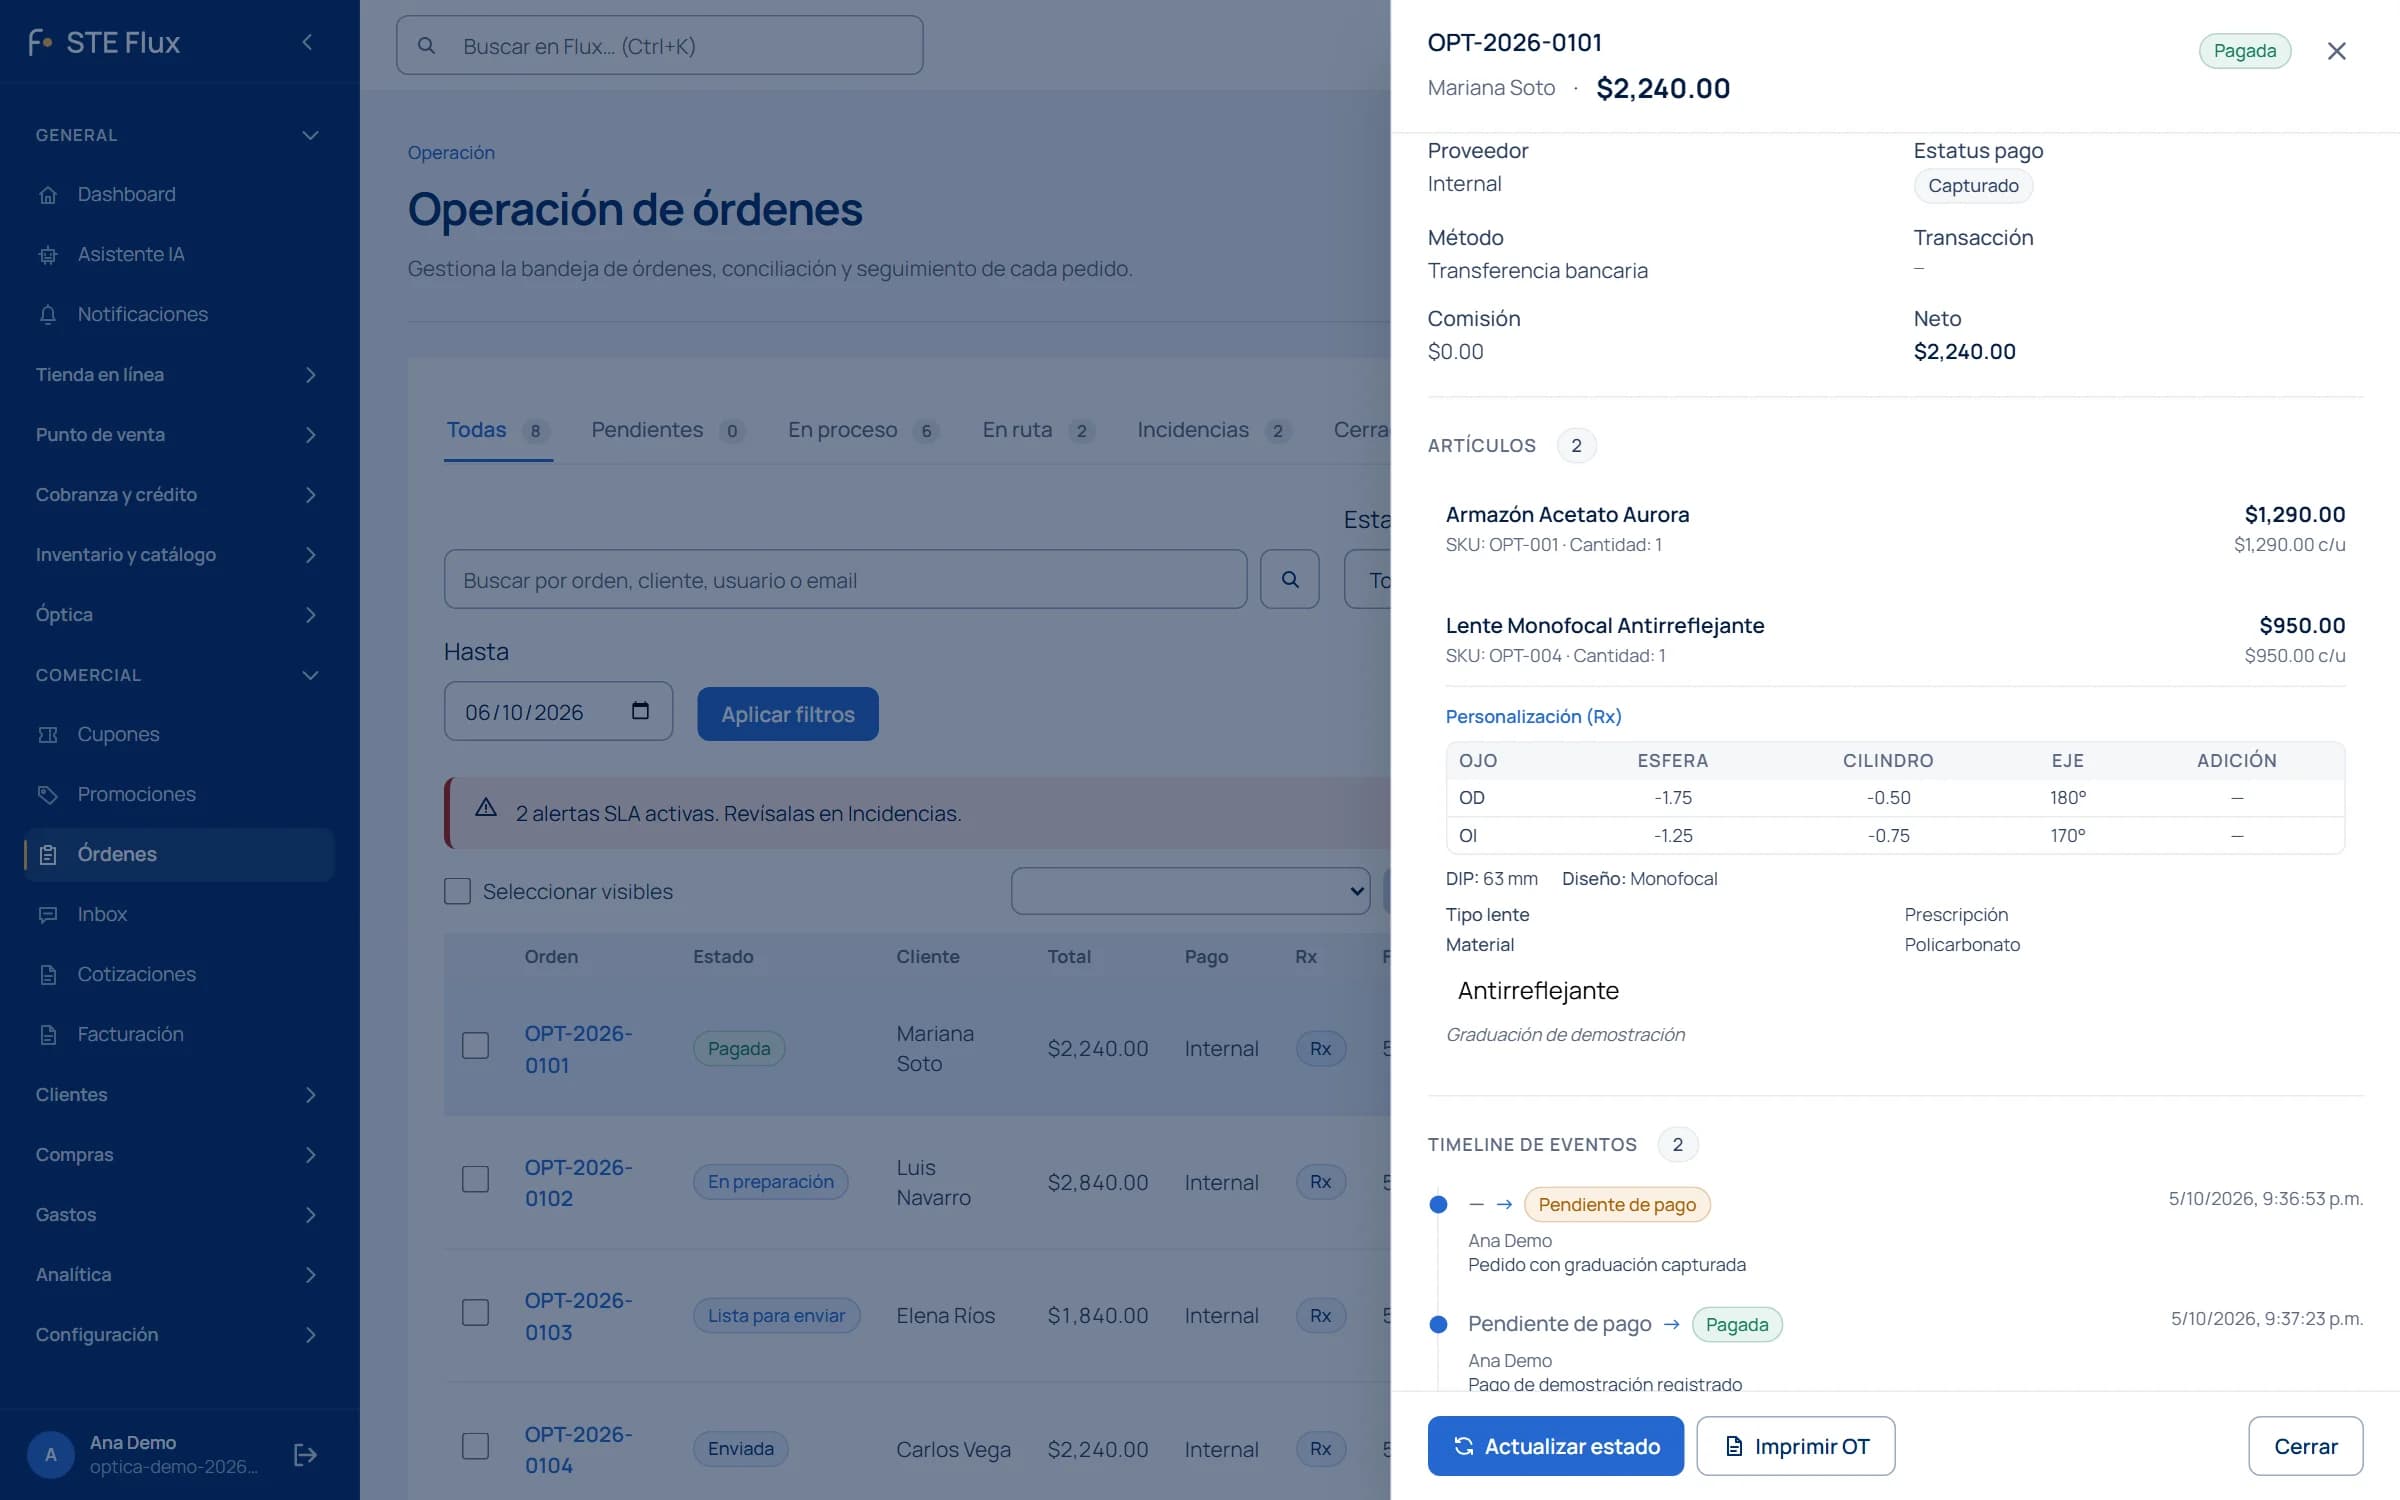Click the Buscar en Flux search field

[x=660, y=45]
